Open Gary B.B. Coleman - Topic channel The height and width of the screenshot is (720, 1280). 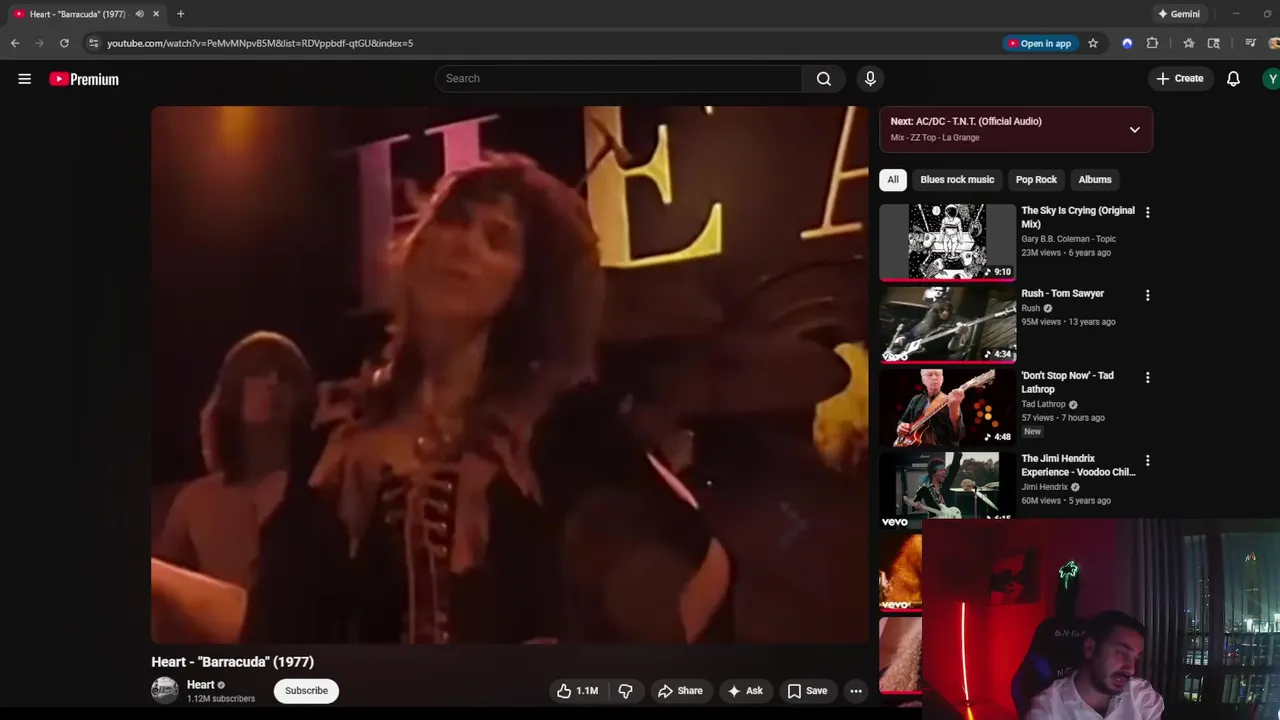[1068, 239]
